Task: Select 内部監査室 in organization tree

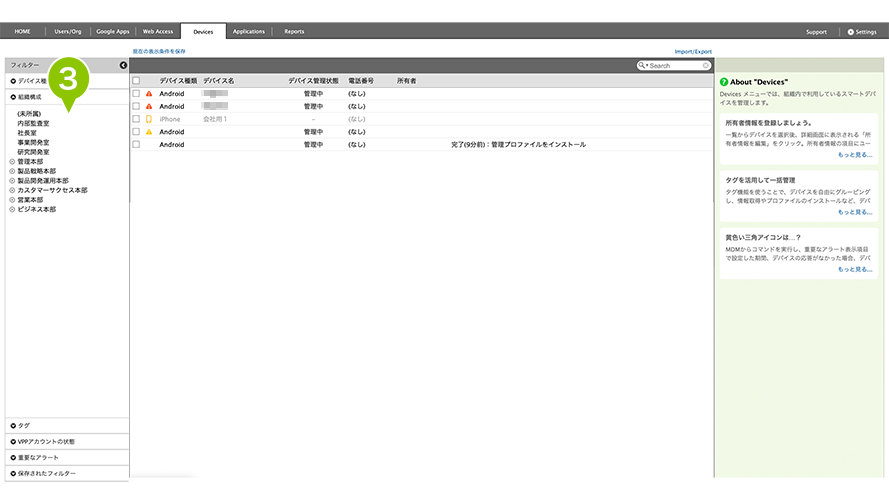Action: click(33, 124)
